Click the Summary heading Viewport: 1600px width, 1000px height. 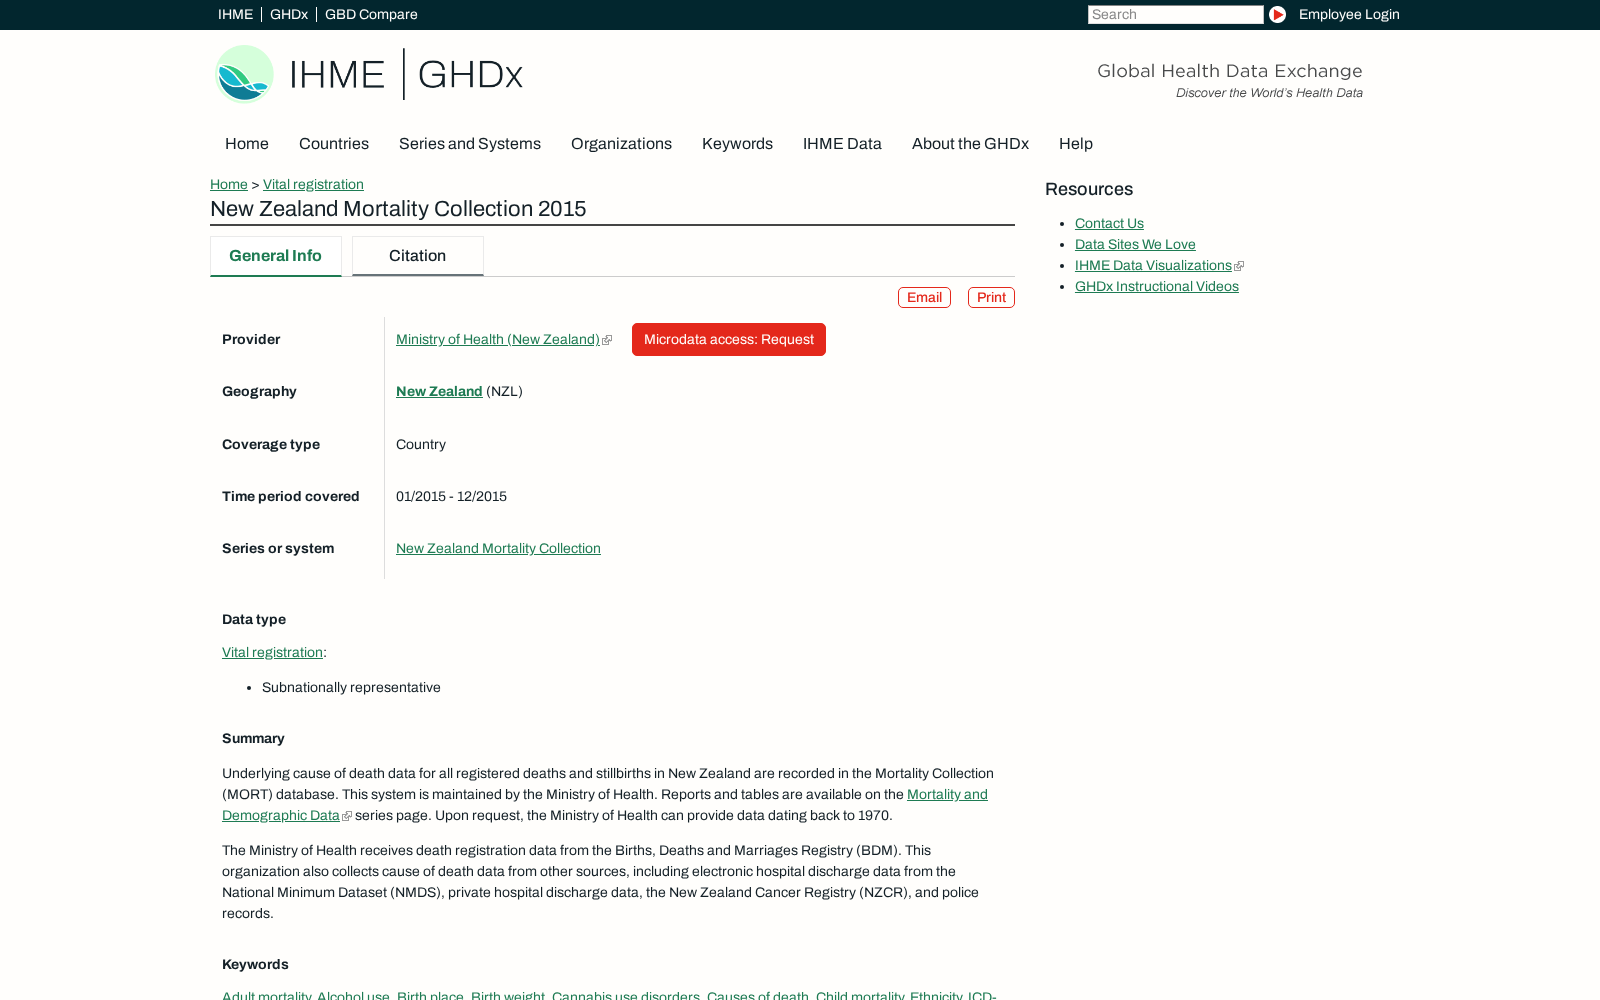[x=253, y=738]
